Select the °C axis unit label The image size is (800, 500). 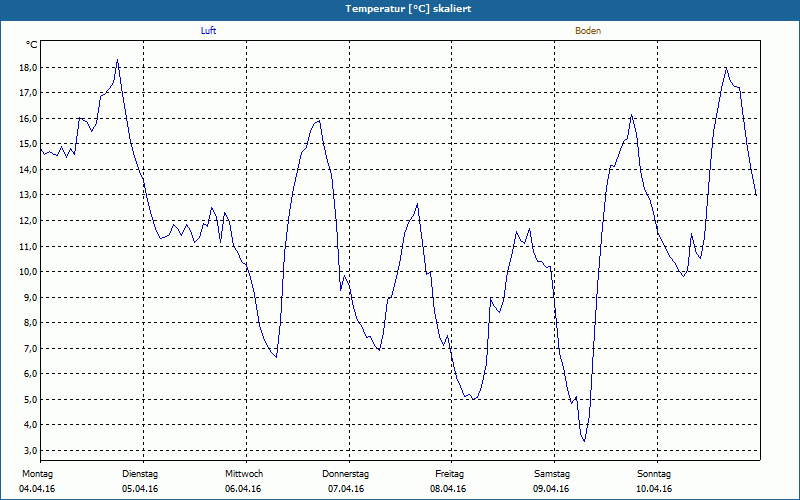(x=32, y=45)
